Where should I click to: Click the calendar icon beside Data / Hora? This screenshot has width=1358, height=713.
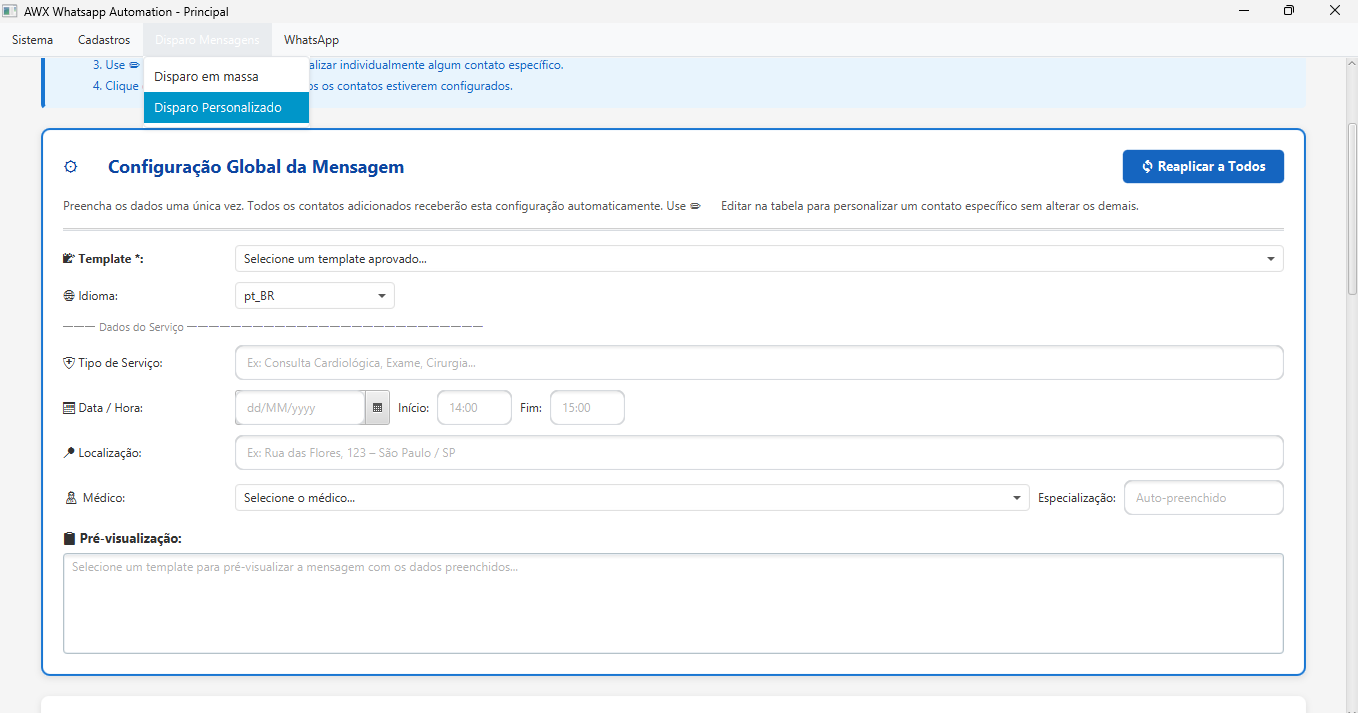coord(68,407)
